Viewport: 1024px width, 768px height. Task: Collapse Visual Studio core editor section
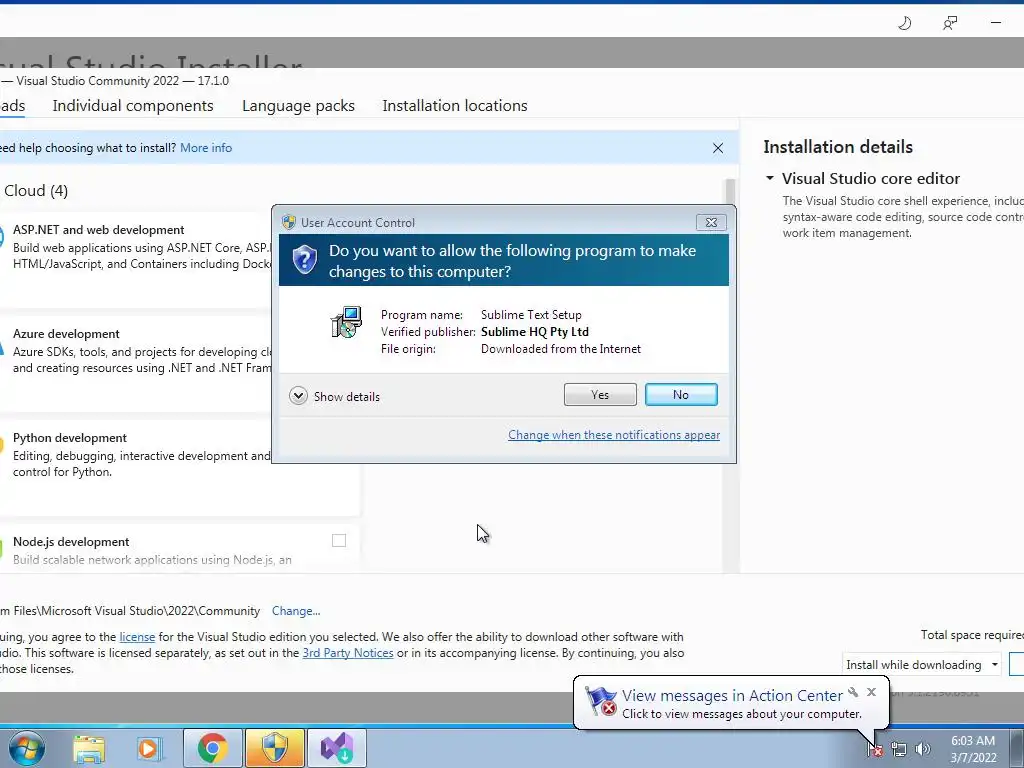(770, 178)
